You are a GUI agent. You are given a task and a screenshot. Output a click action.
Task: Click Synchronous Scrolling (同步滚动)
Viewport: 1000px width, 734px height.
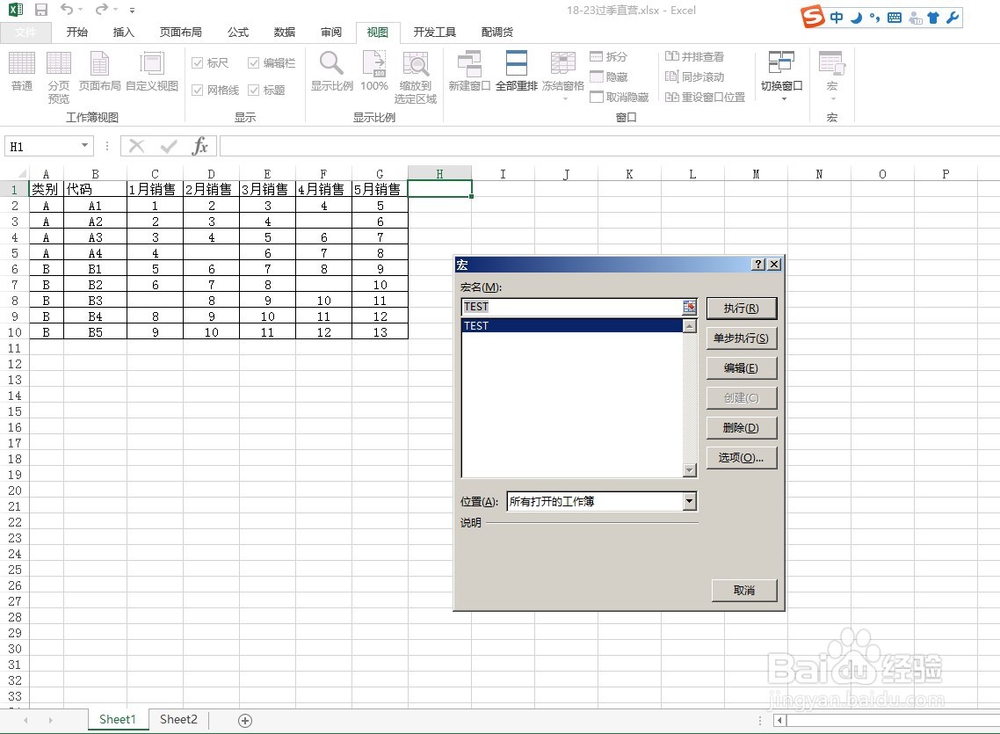[695, 77]
